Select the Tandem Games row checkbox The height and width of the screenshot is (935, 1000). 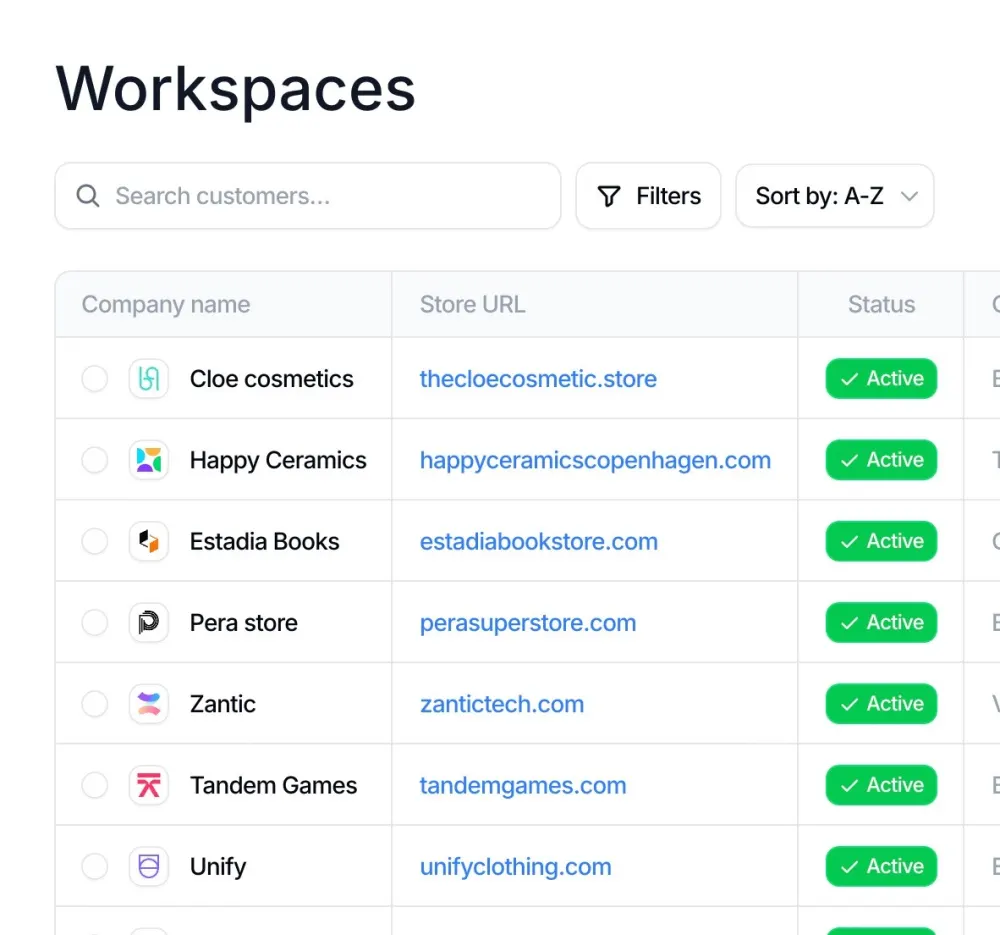tap(94, 785)
